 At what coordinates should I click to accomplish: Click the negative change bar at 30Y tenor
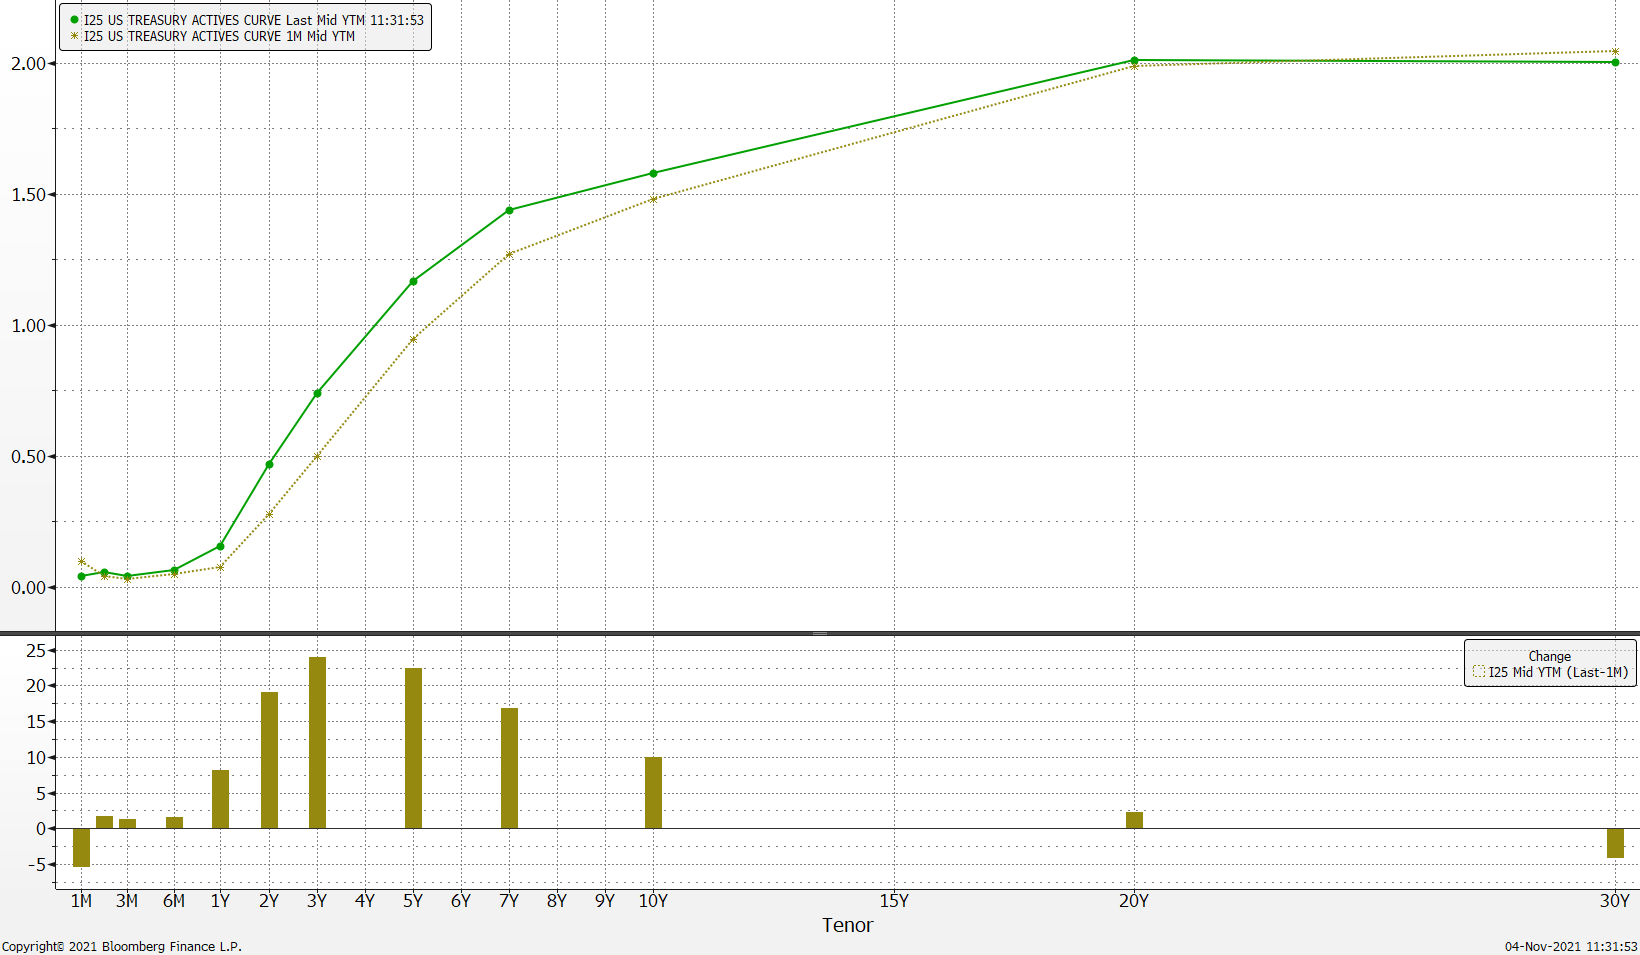click(x=1615, y=843)
